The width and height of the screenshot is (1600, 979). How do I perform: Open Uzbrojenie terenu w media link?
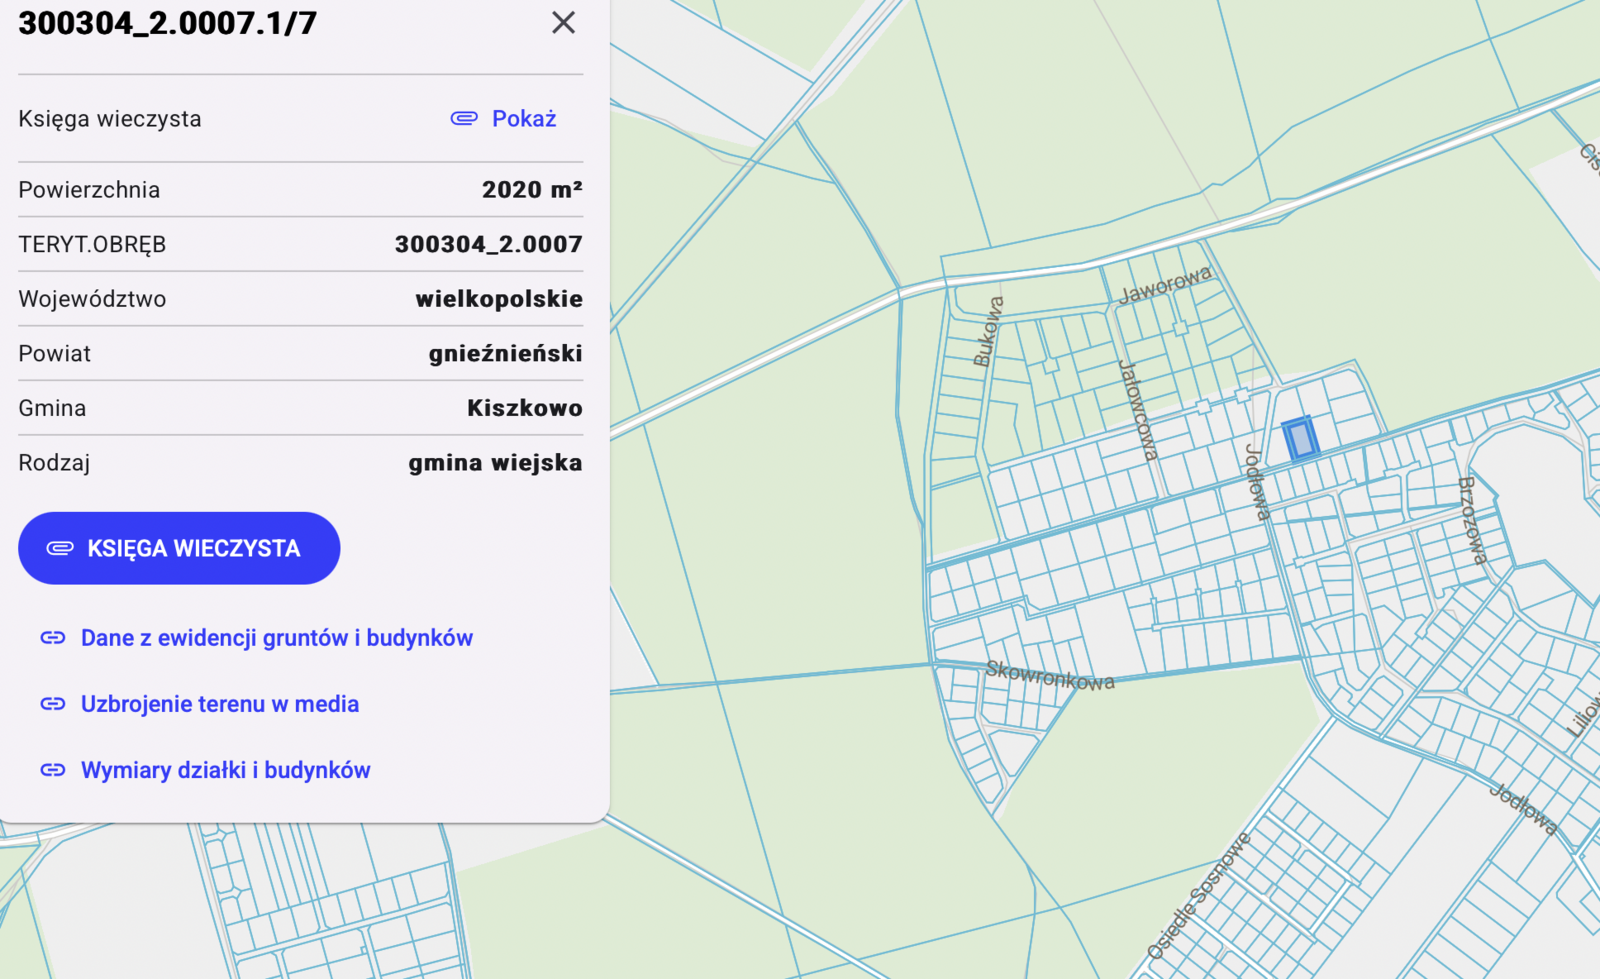point(219,704)
